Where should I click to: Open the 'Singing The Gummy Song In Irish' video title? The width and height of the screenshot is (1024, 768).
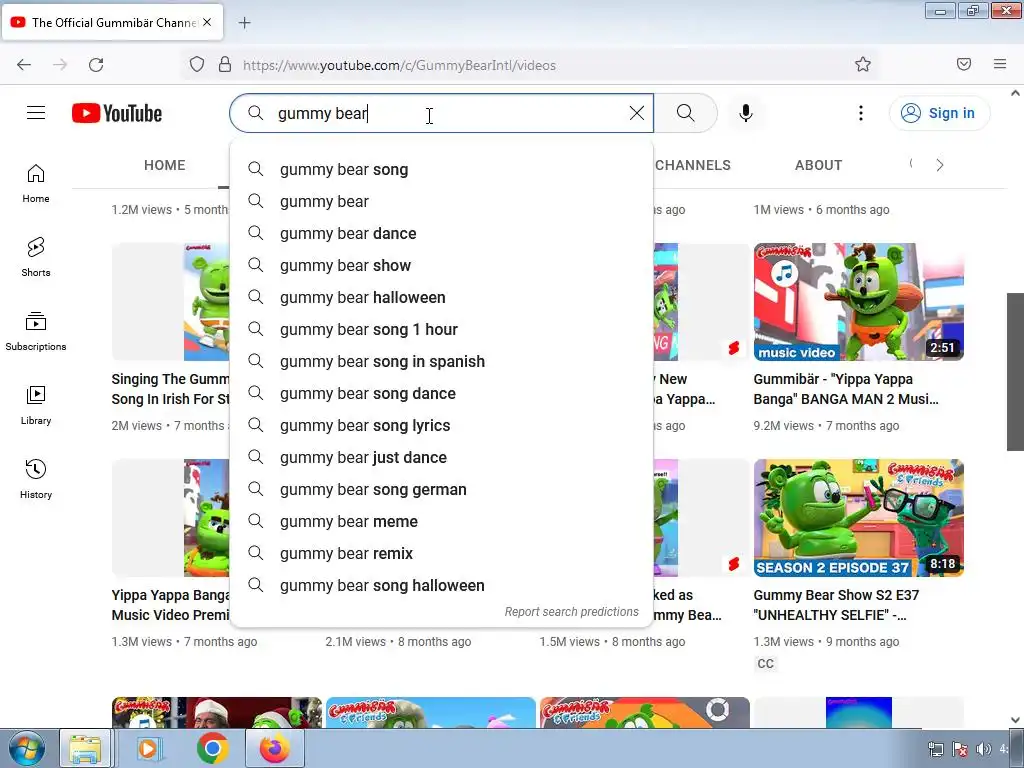pos(170,389)
